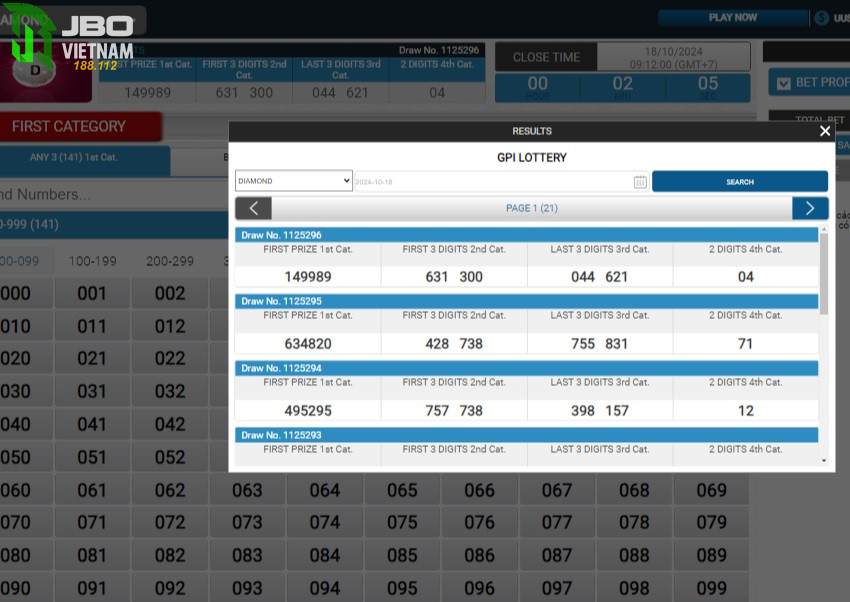Pick number 031 in the grid

click(x=92, y=391)
